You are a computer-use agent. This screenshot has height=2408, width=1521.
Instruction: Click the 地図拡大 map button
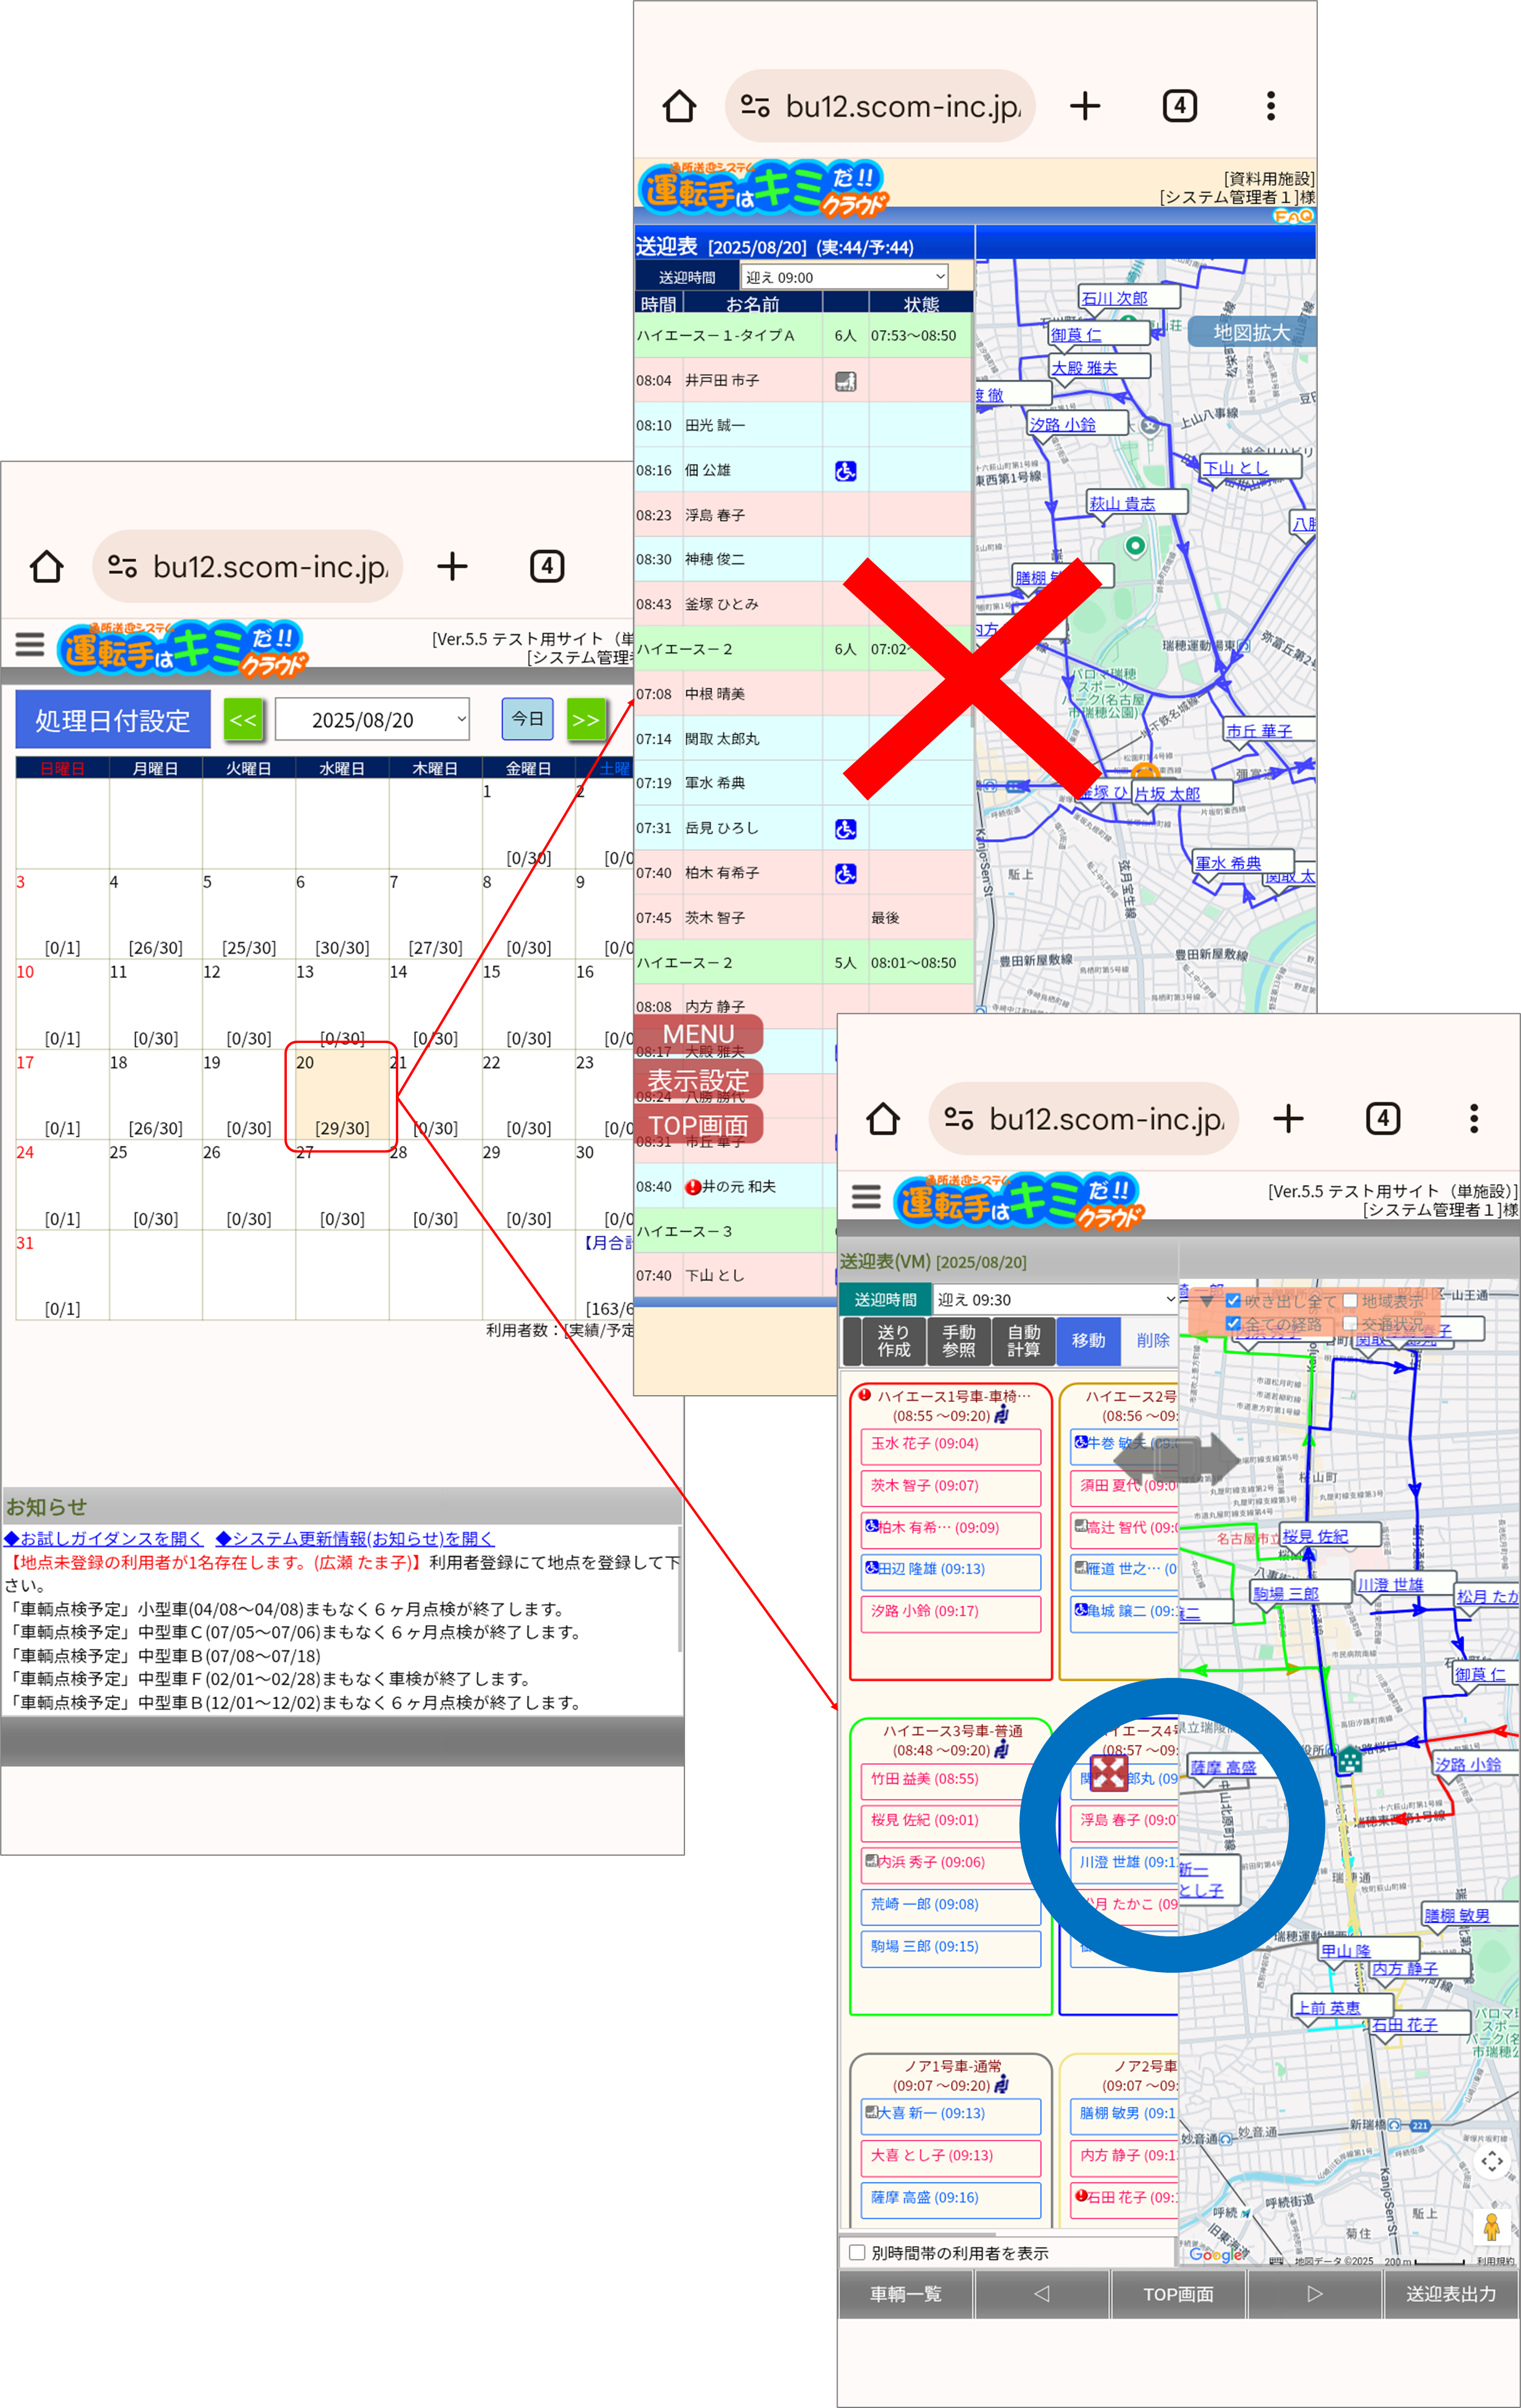click(x=1251, y=333)
